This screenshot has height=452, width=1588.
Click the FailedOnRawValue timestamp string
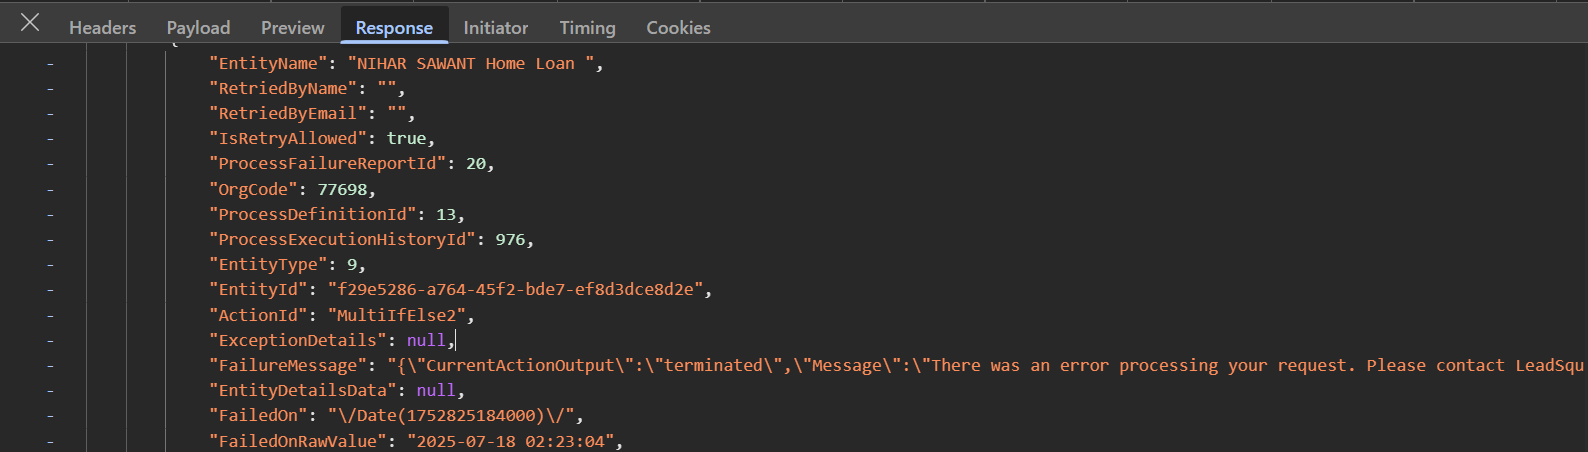(x=510, y=441)
